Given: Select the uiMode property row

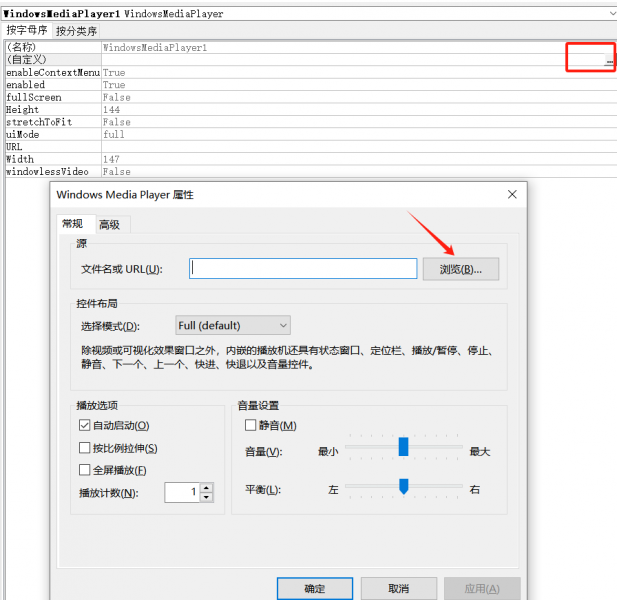Looking at the screenshot, I should (x=311, y=134).
